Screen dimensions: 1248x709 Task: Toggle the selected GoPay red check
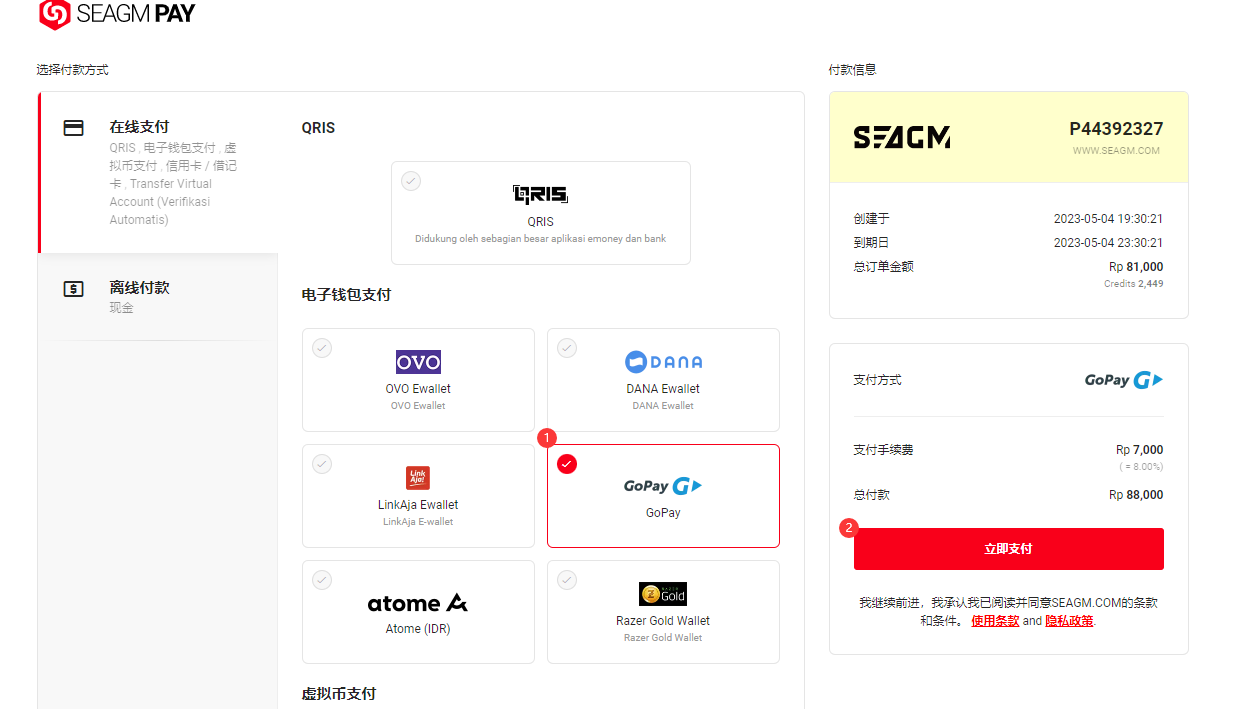pos(566,464)
